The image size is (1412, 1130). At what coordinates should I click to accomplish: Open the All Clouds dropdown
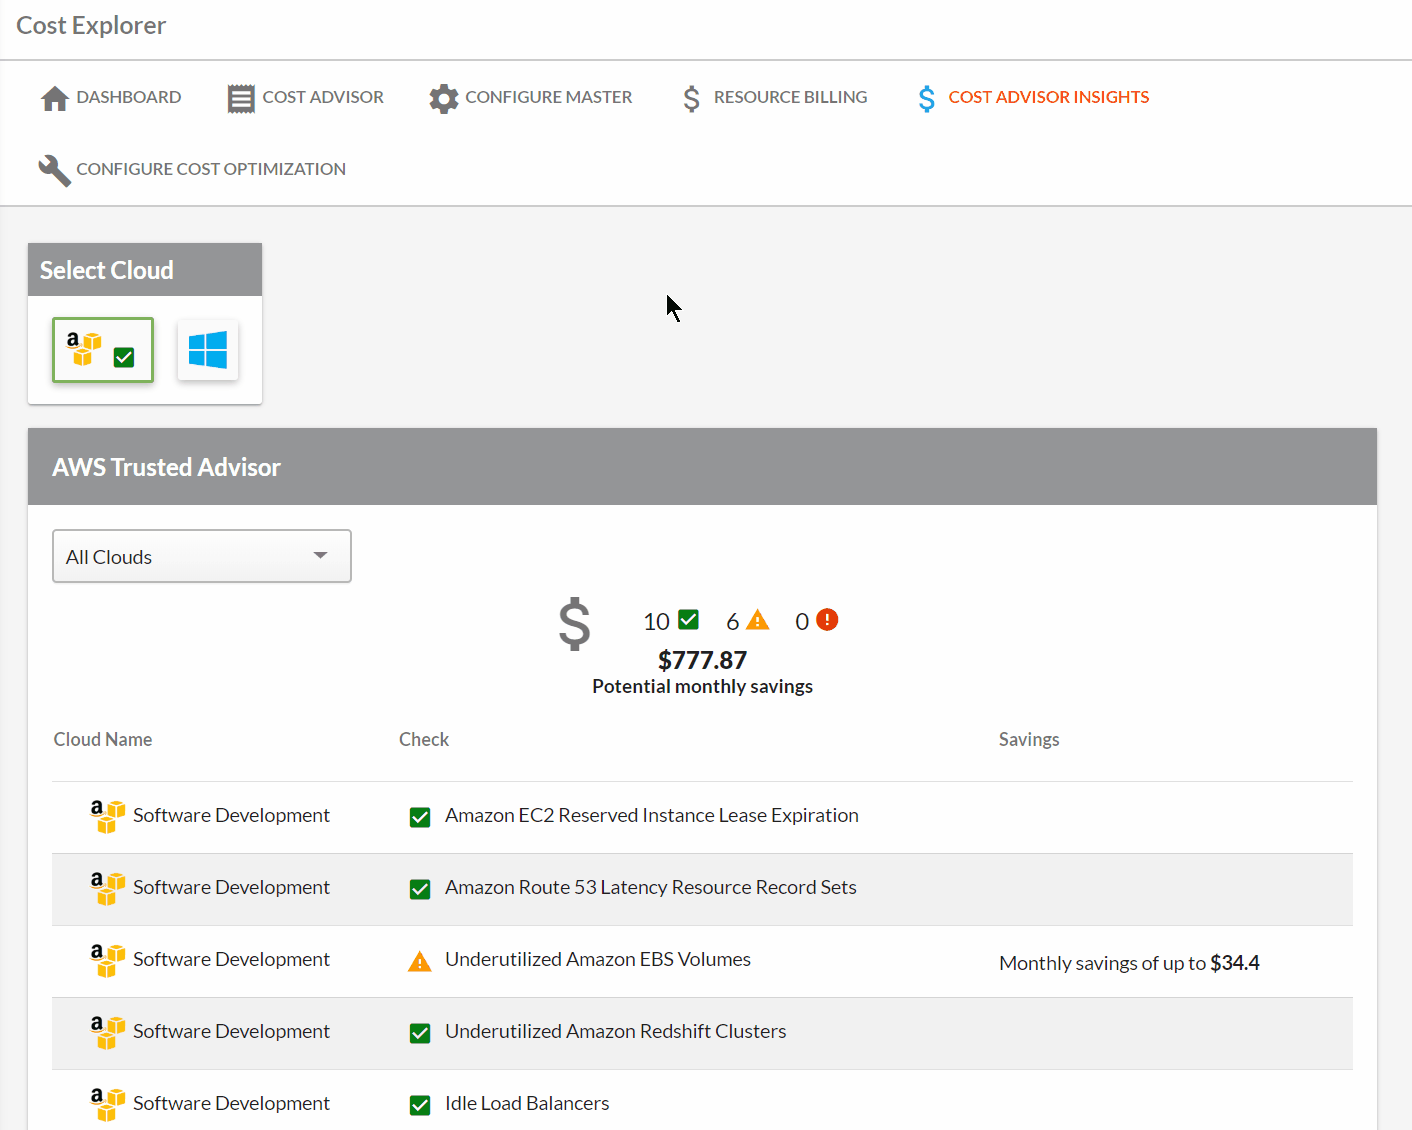point(202,556)
